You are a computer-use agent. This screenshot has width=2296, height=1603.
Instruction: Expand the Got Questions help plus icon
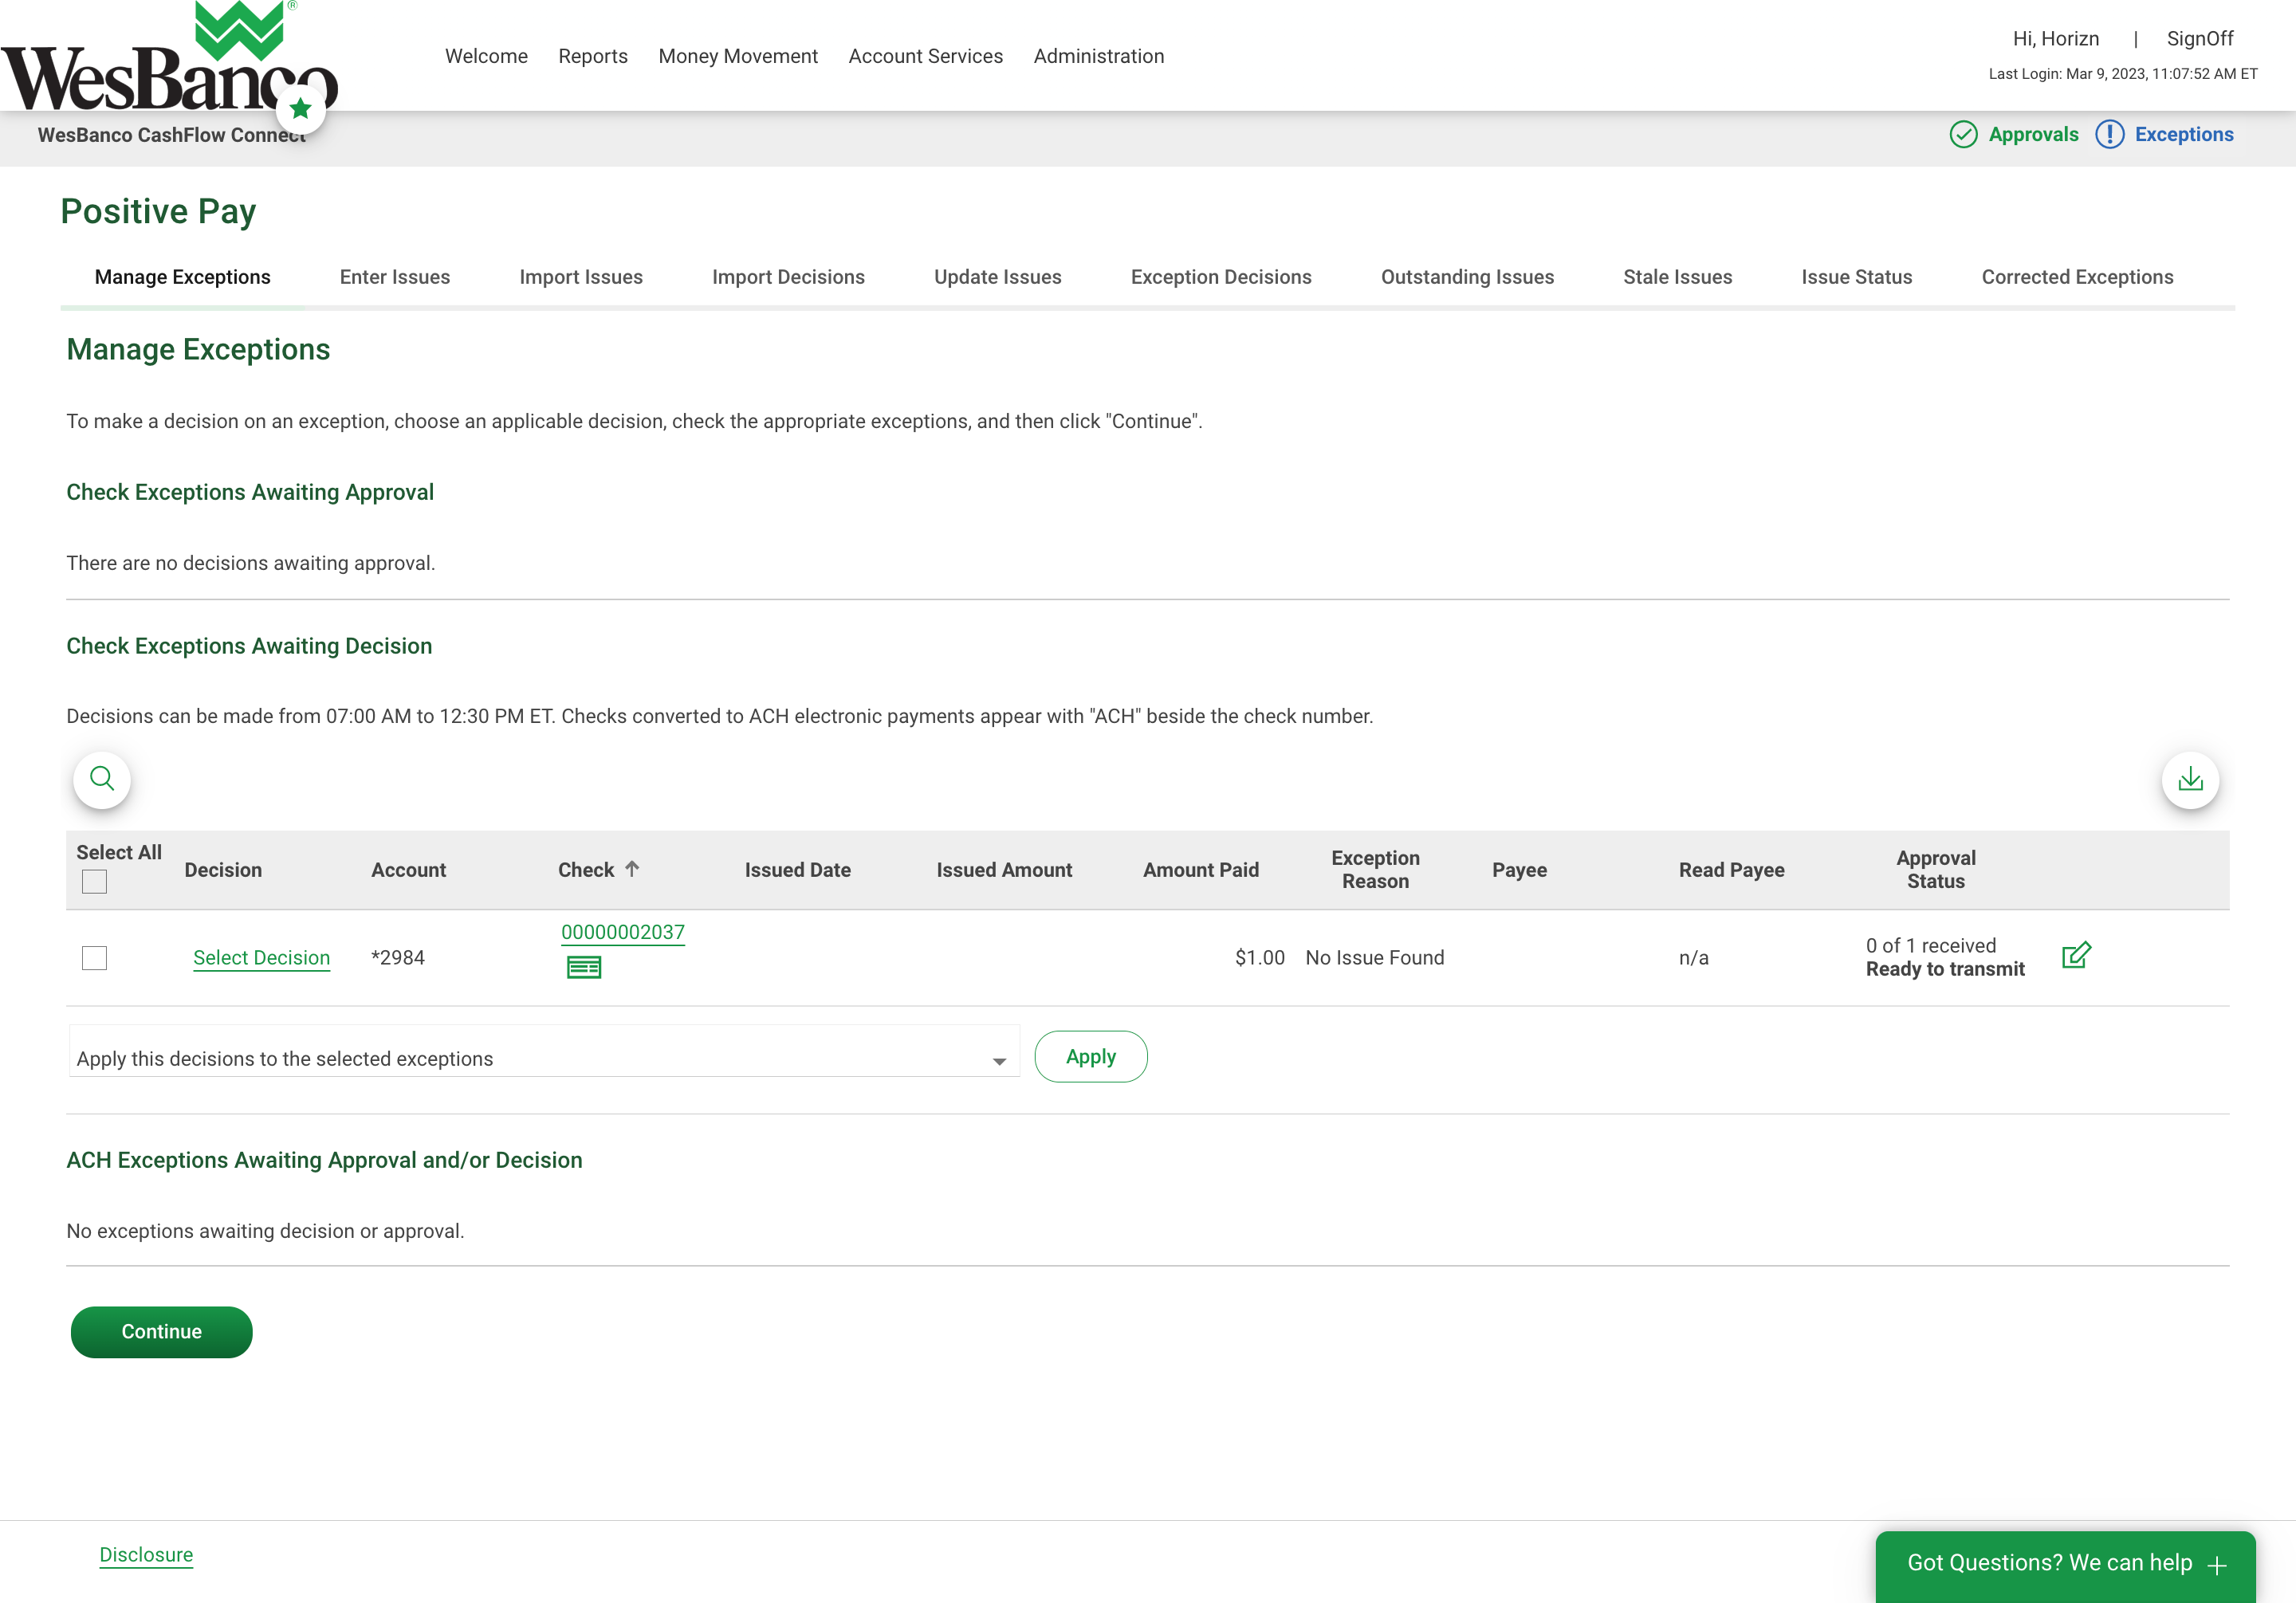coord(2217,1565)
